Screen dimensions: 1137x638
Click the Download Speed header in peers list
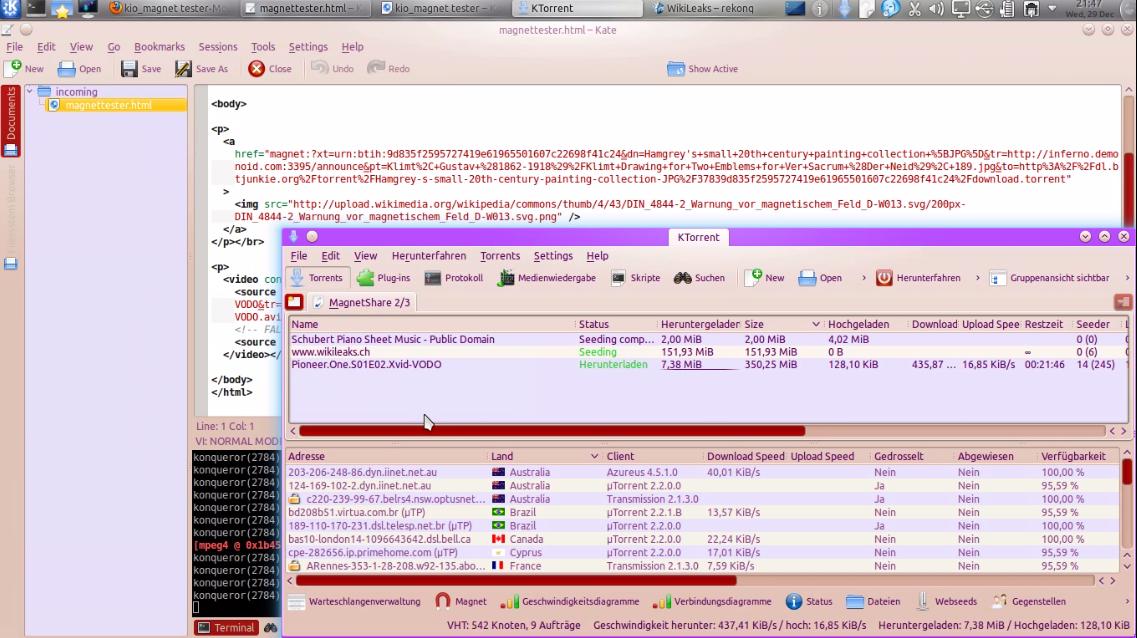(745, 456)
